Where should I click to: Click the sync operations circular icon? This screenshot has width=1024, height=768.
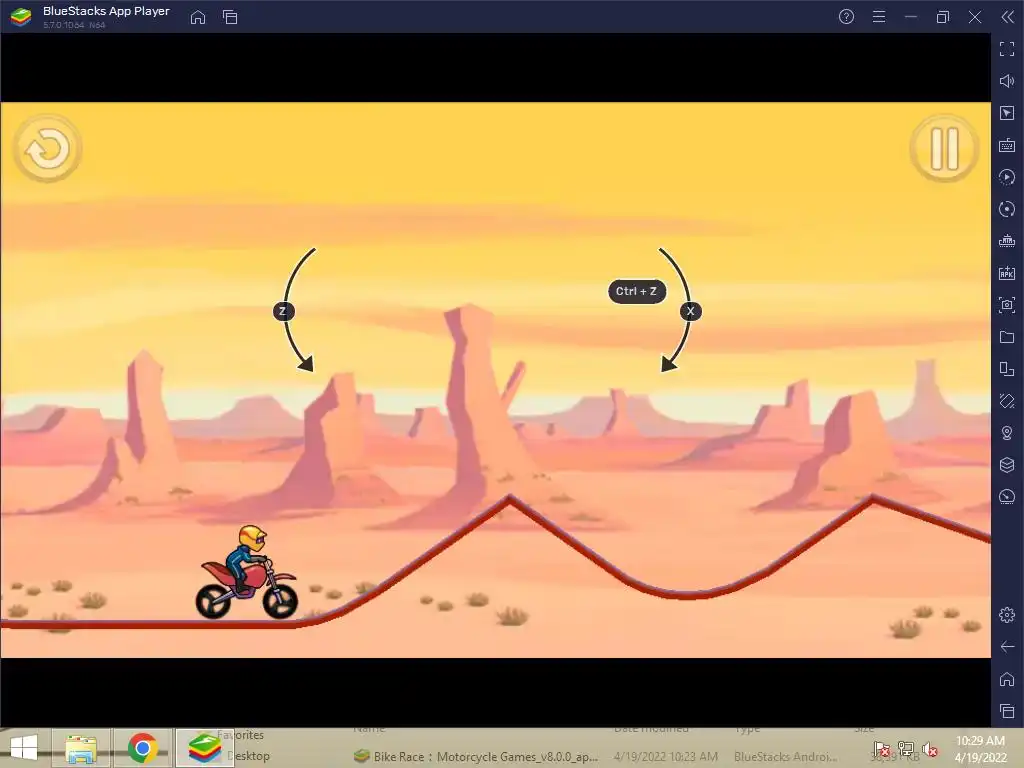point(1007,209)
